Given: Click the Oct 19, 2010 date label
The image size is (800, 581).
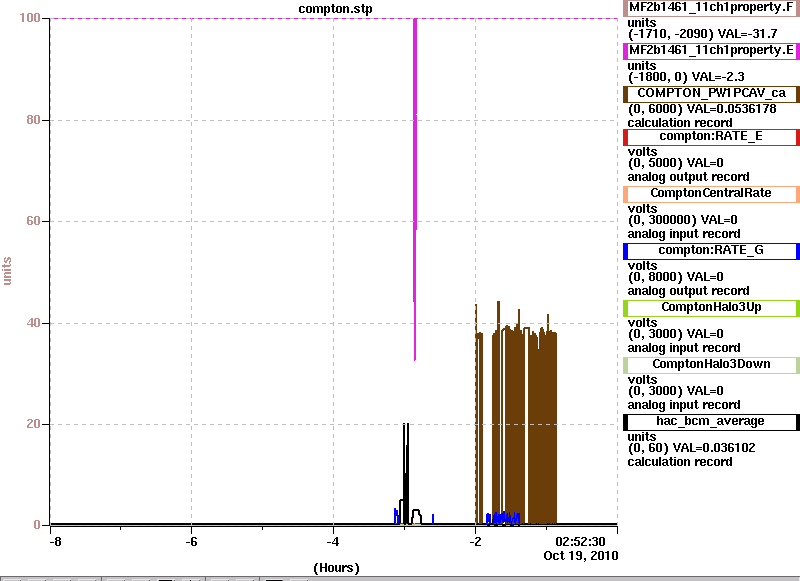Looking at the screenshot, I should 581,555.
